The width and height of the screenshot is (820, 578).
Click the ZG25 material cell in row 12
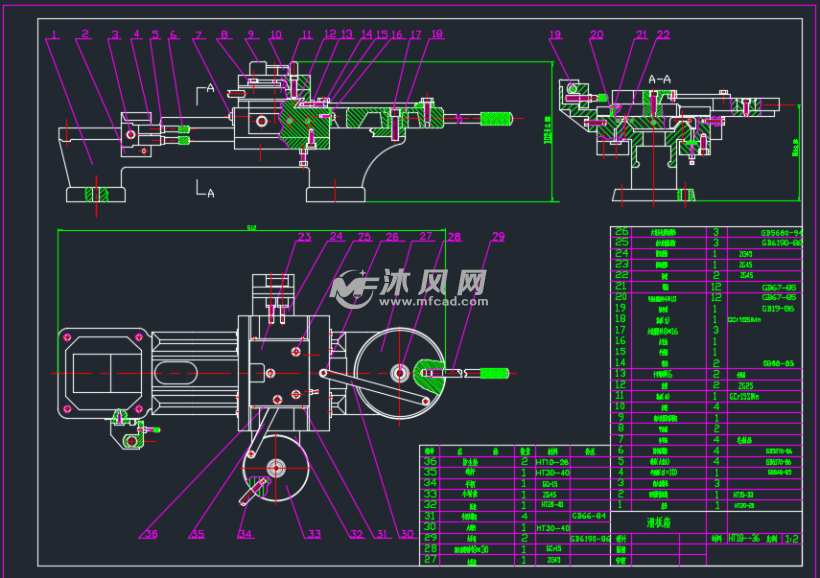tap(746, 386)
